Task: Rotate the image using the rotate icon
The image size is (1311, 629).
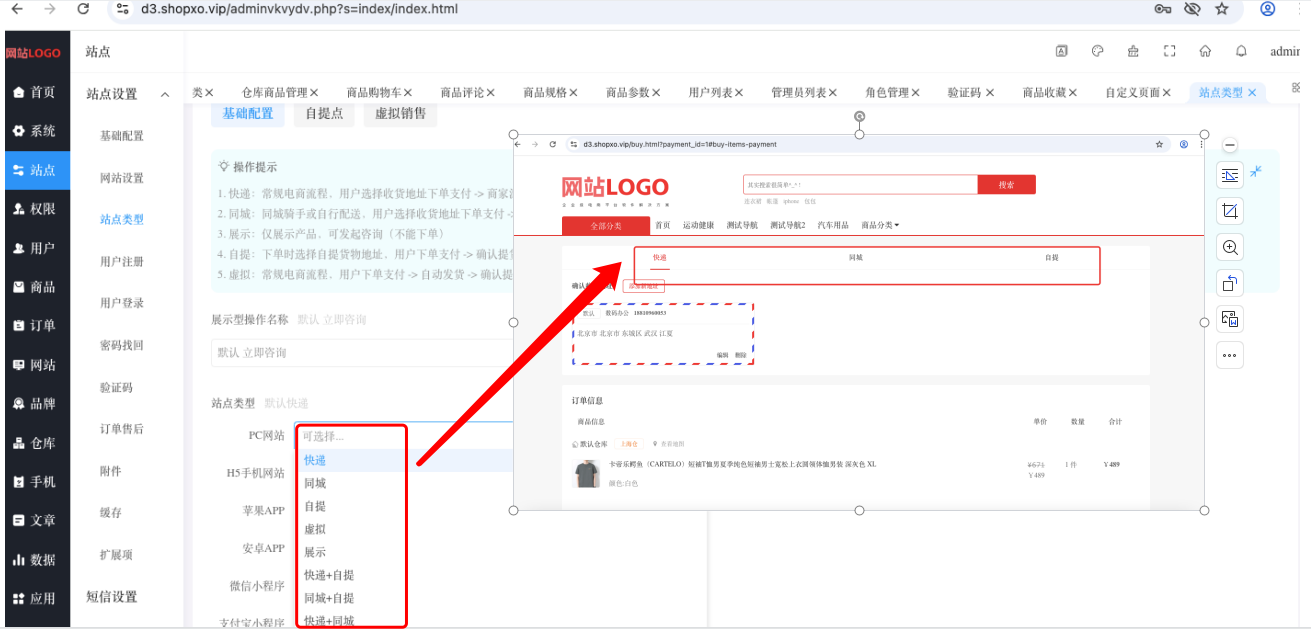Action: tap(1230, 283)
